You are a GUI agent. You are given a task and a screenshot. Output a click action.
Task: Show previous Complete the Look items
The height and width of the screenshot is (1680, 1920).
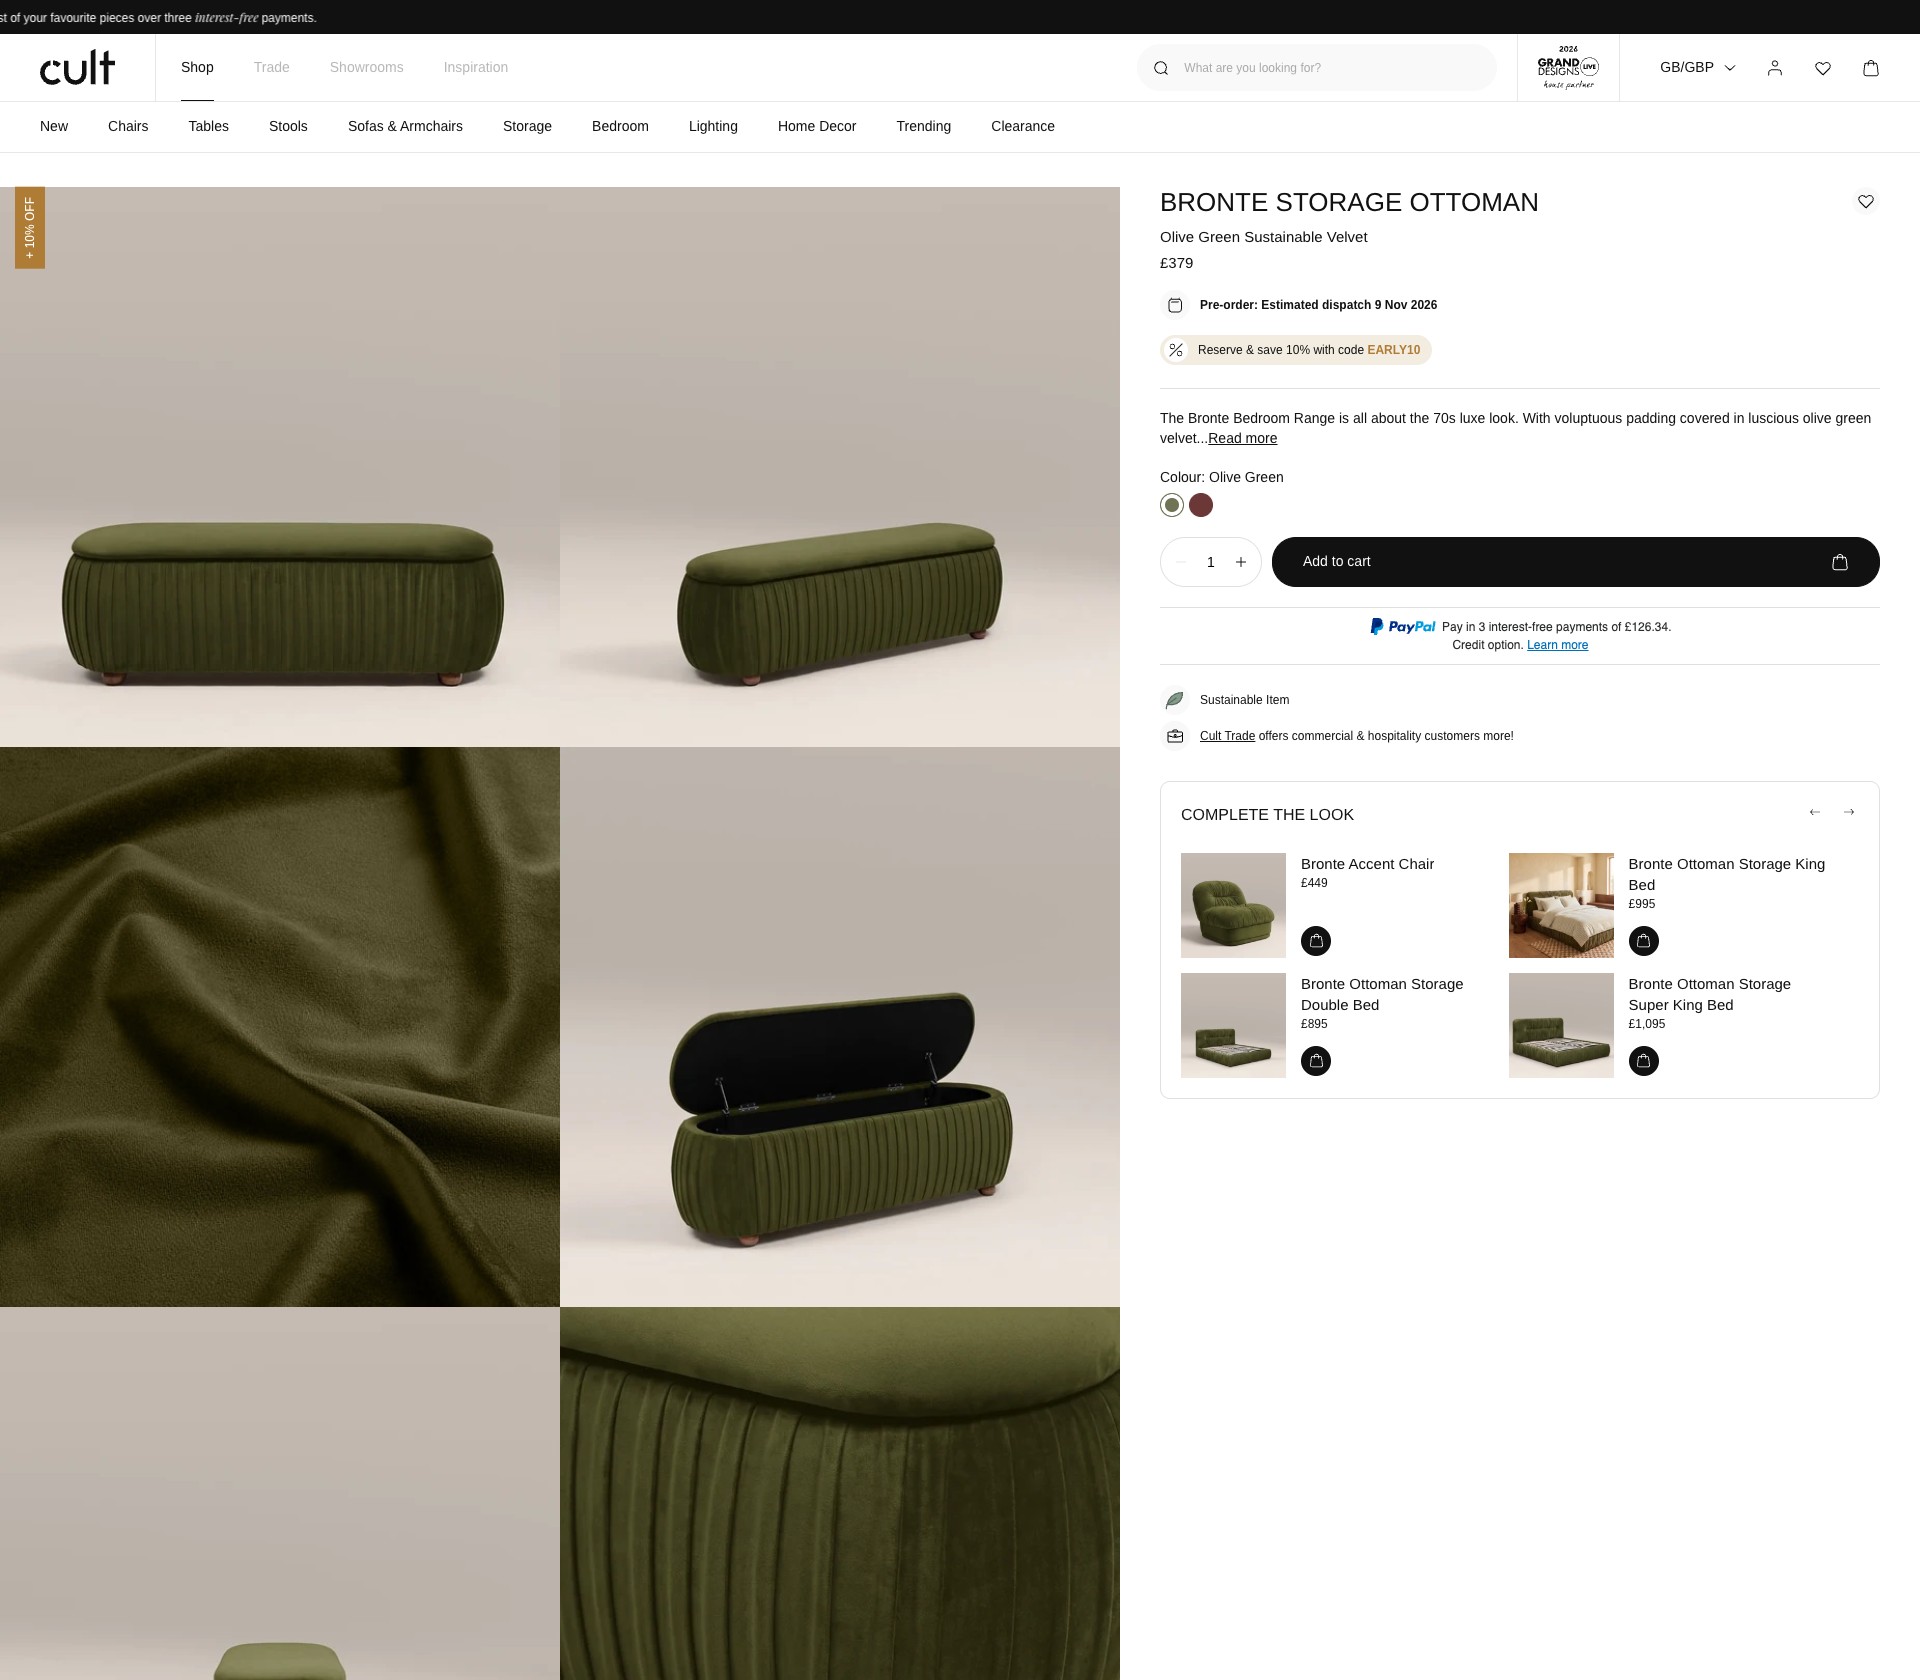click(x=1815, y=812)
